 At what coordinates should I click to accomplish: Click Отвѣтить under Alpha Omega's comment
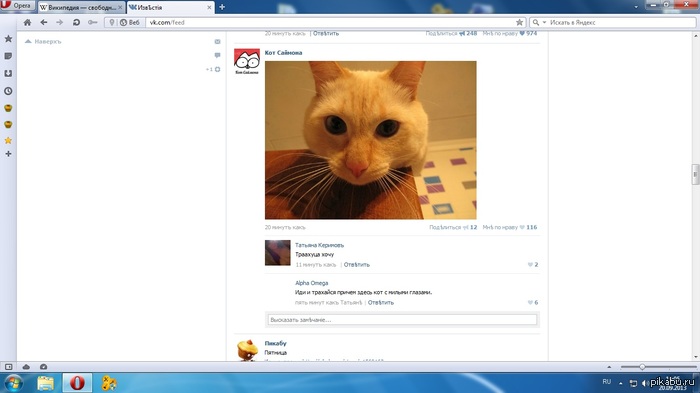pyautogui.click(x=381, y=302)
